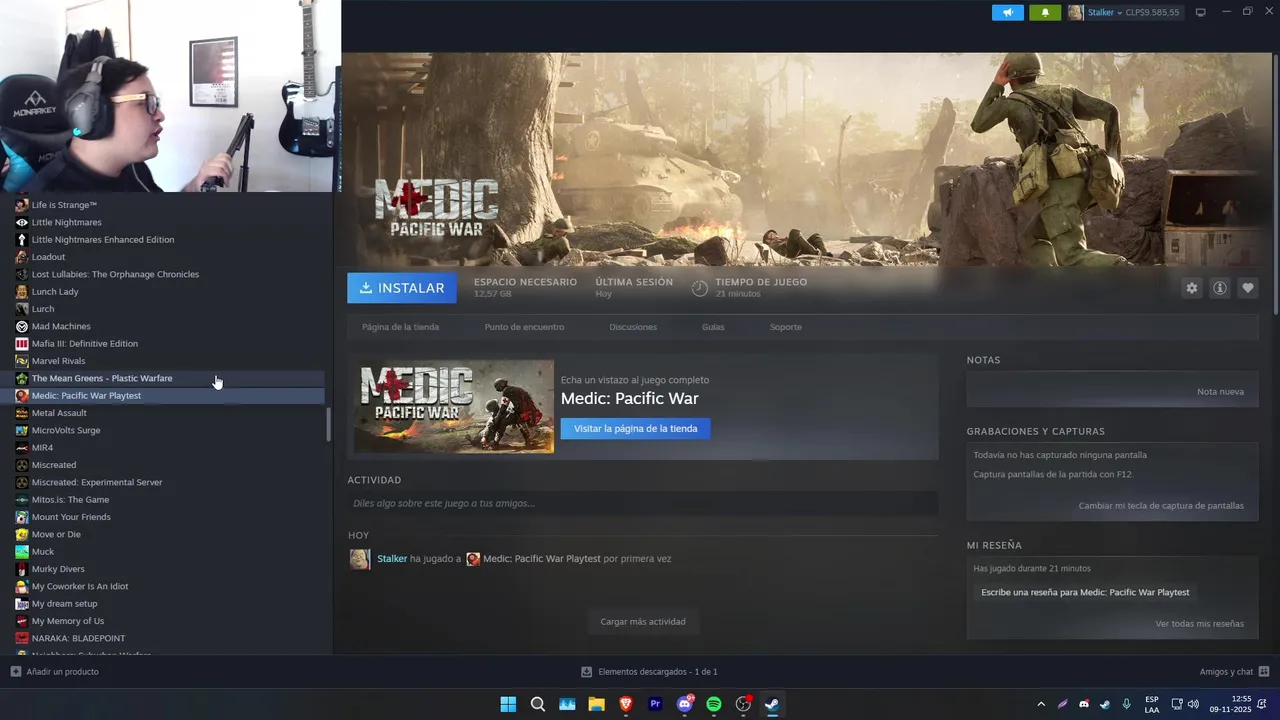Image resolution: width=1280 pixels, height=720 pixels.
Task: Click Visitar la página de la tienda
Action: tap(635, 428)
